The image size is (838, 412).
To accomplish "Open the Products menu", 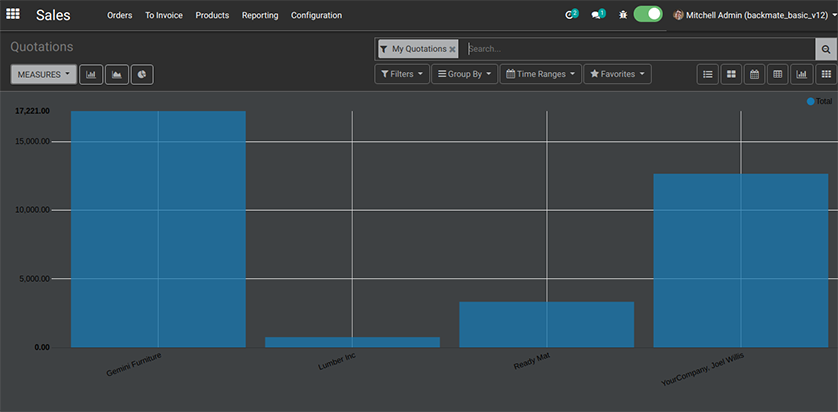I will coord(212,15).
